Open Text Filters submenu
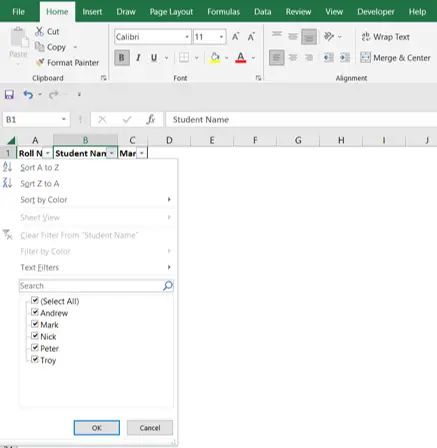The height and width of the screenshot is (448, 437). click(95, 267)
